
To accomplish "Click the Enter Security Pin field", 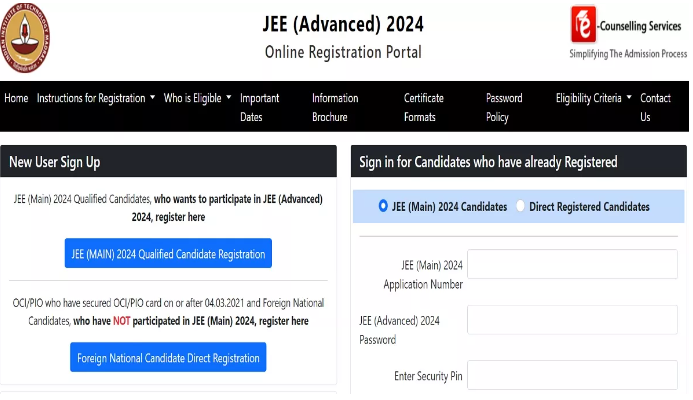I will 572,376.
